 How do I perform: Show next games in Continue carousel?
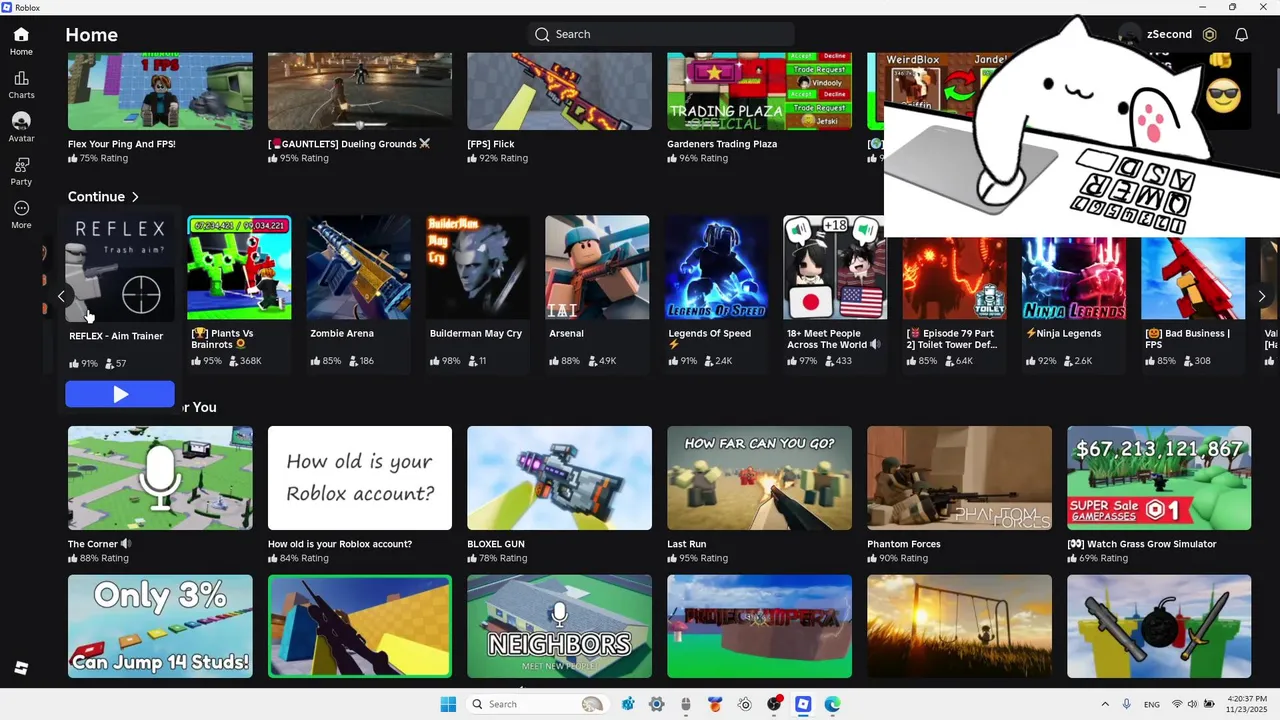(1262, 296)
